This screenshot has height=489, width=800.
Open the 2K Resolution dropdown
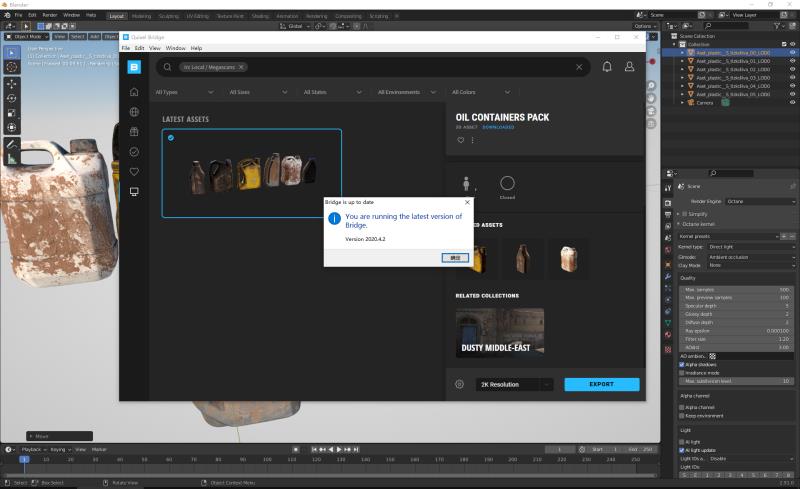[x=514, y=384]
